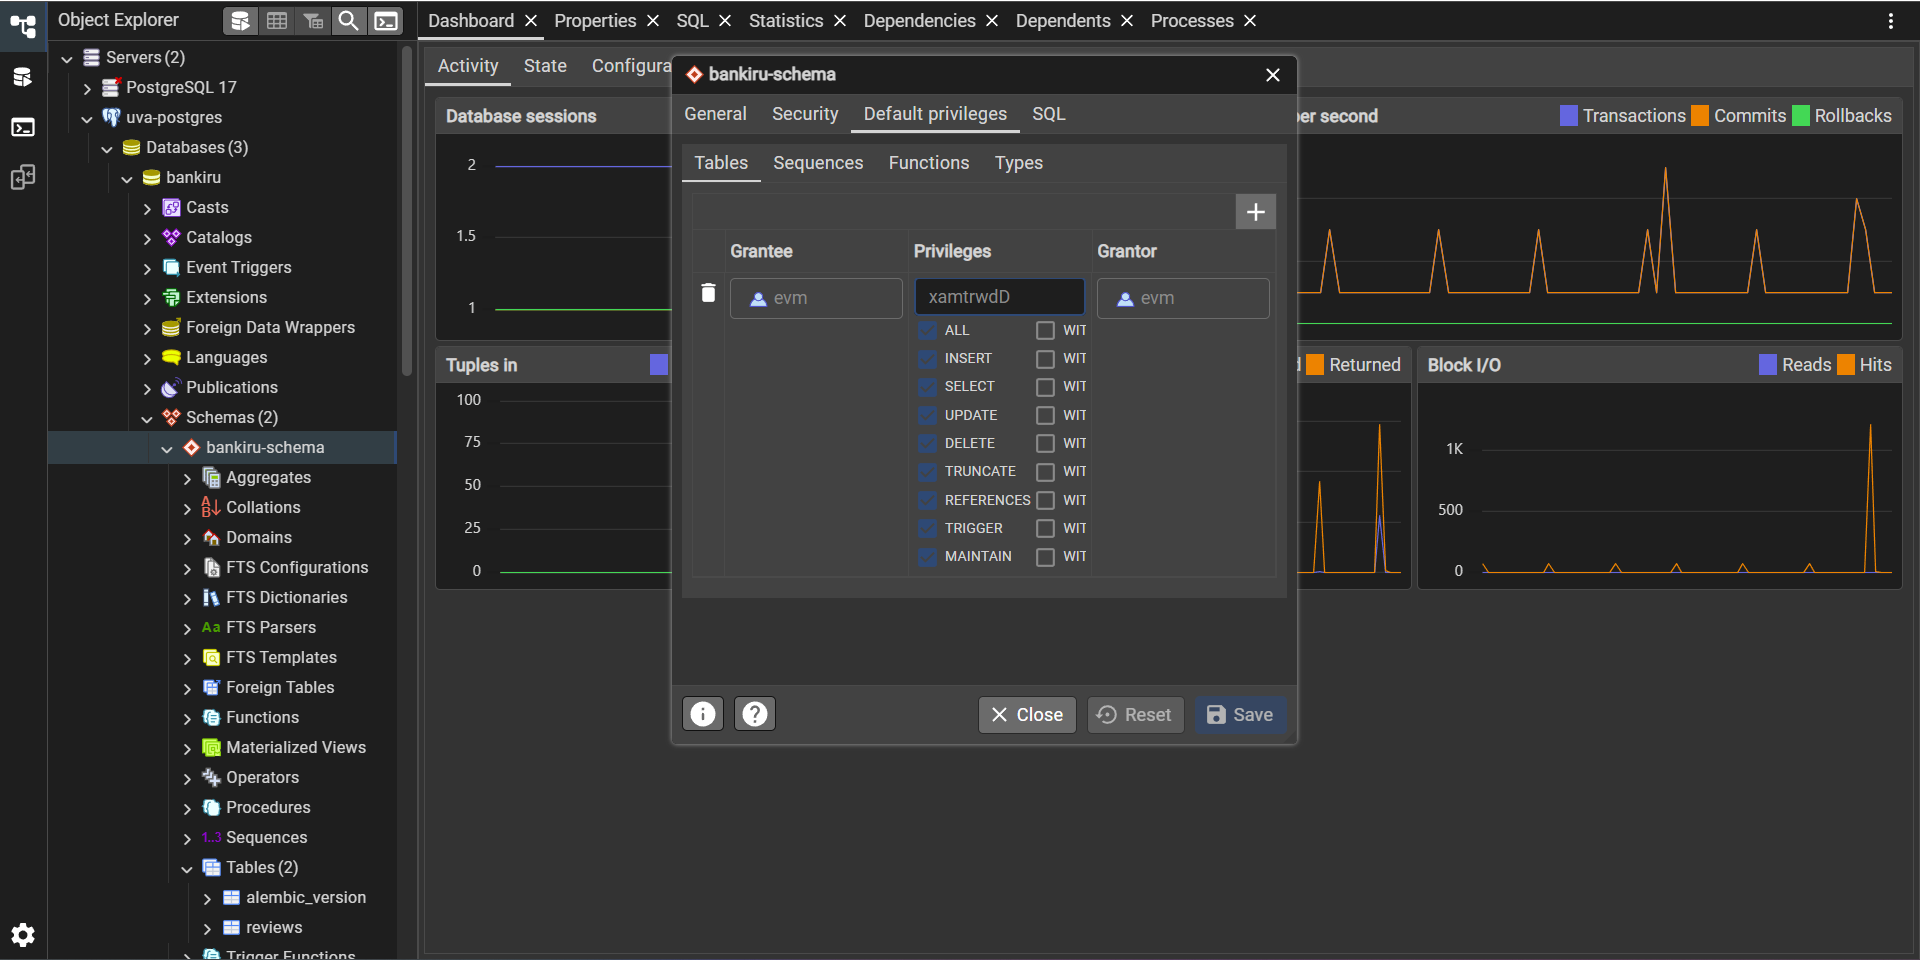Image resolution: width=1920 pixels, height=960 pixels.
Task: Click the Extensions node icon in tree
Action: (172, 298)
